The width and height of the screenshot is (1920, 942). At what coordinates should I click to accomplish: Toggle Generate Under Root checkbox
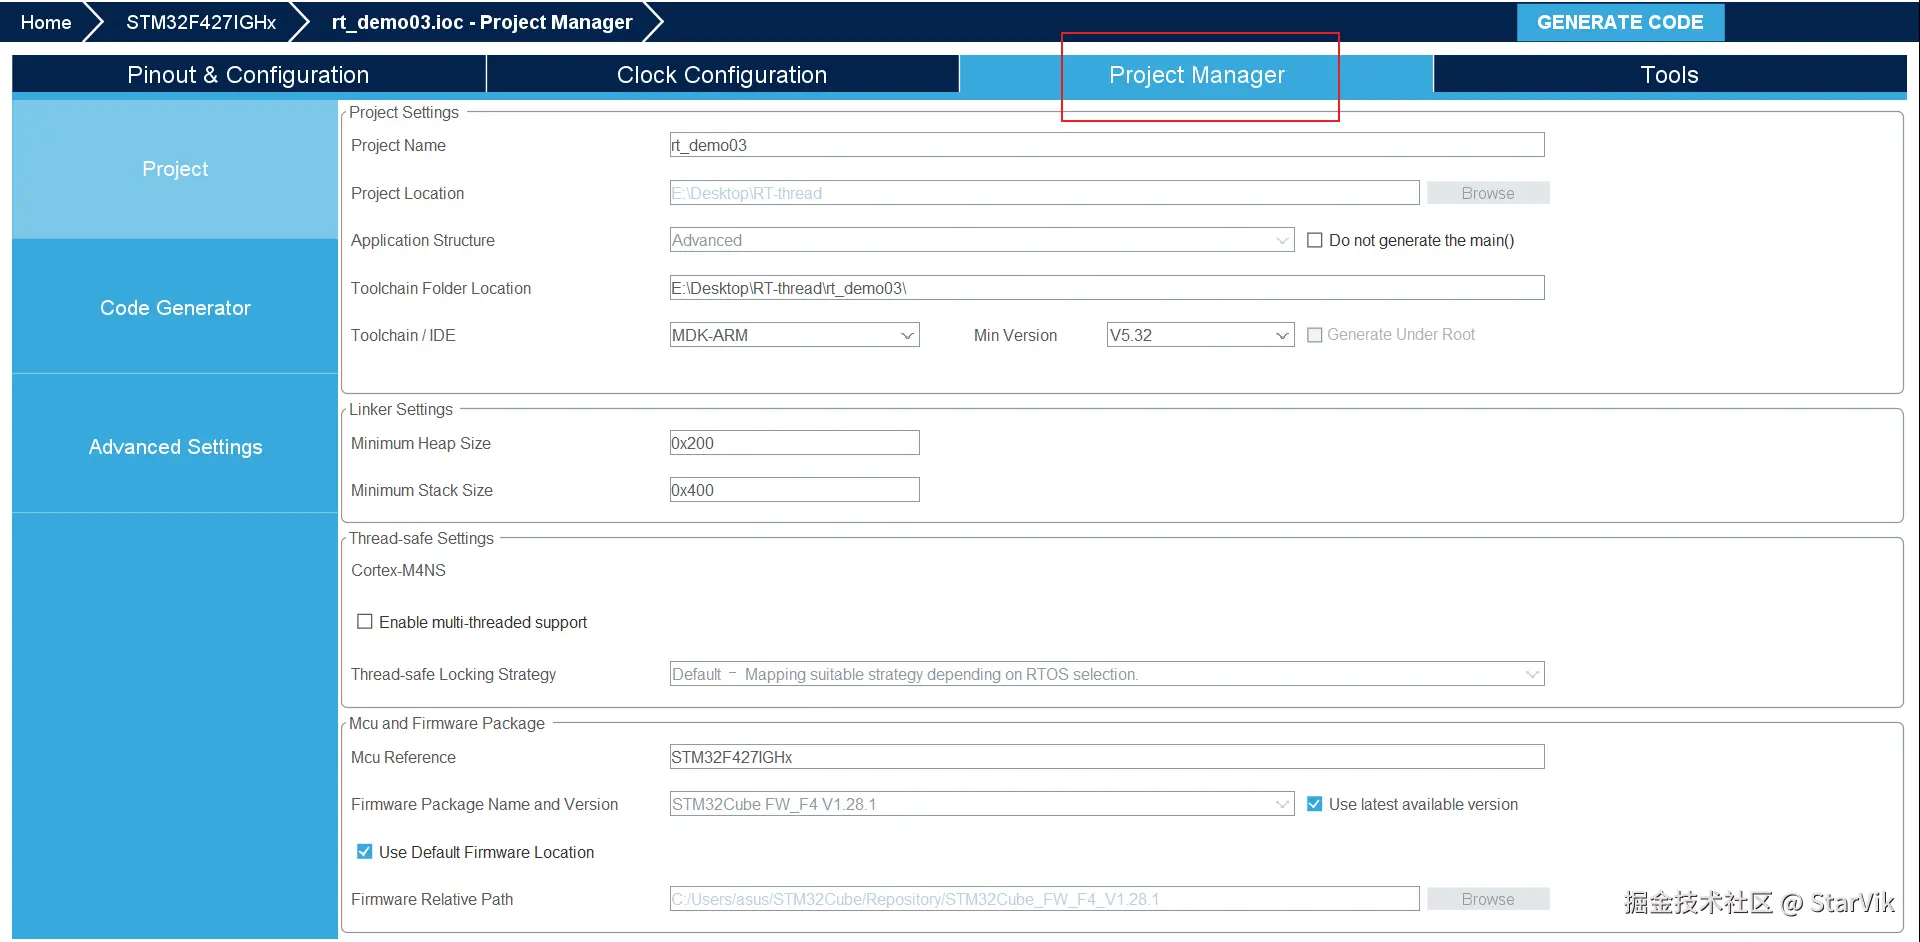(x=1315, y=335)
